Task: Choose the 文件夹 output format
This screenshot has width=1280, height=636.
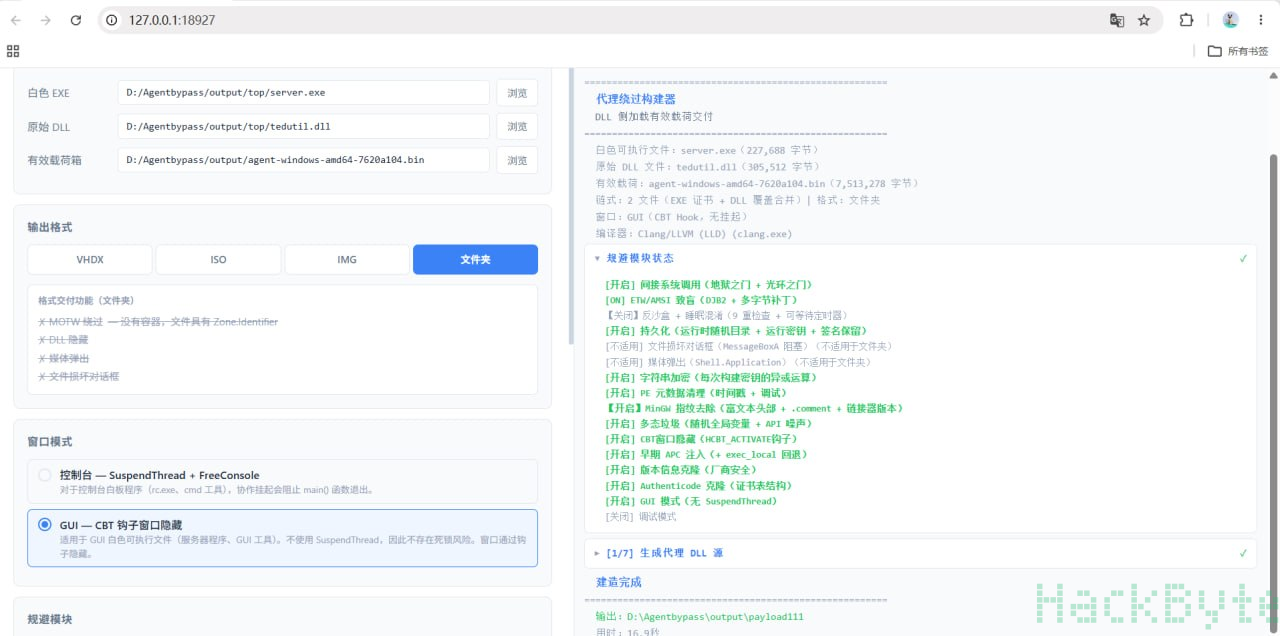Action: click(x=475, y=260)
